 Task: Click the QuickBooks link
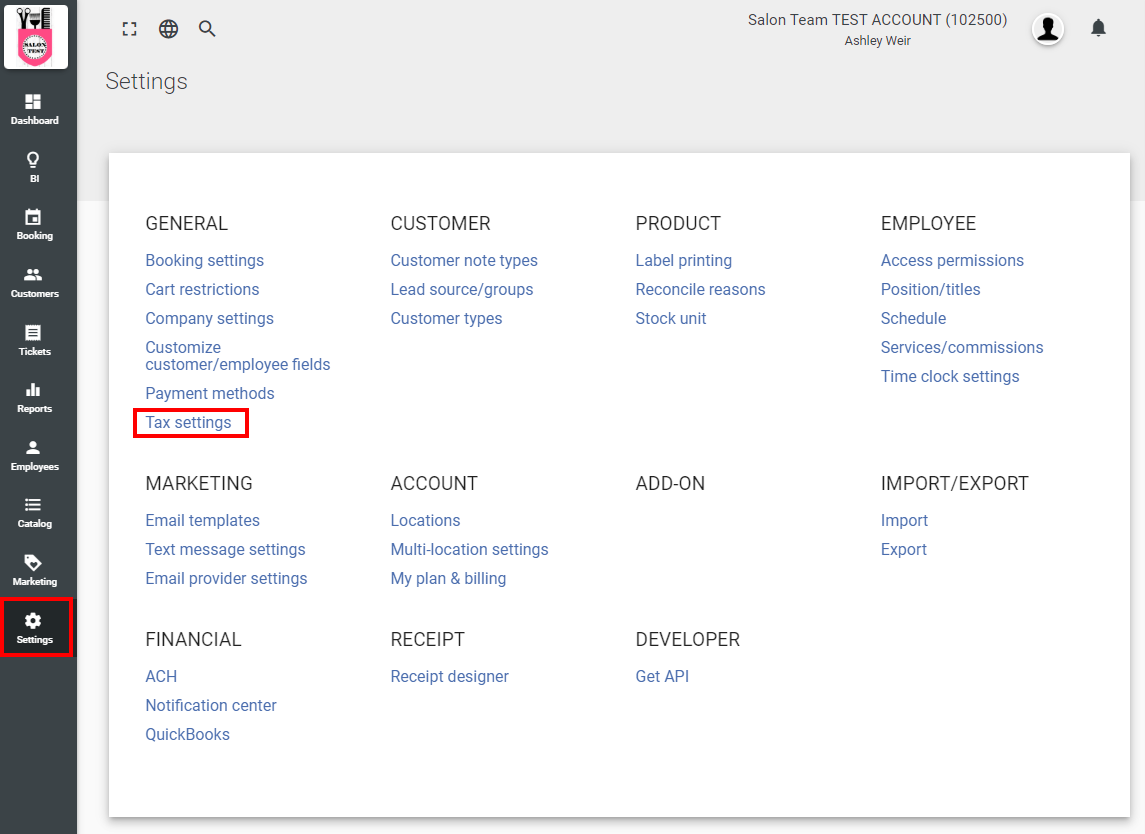point(187,735)
